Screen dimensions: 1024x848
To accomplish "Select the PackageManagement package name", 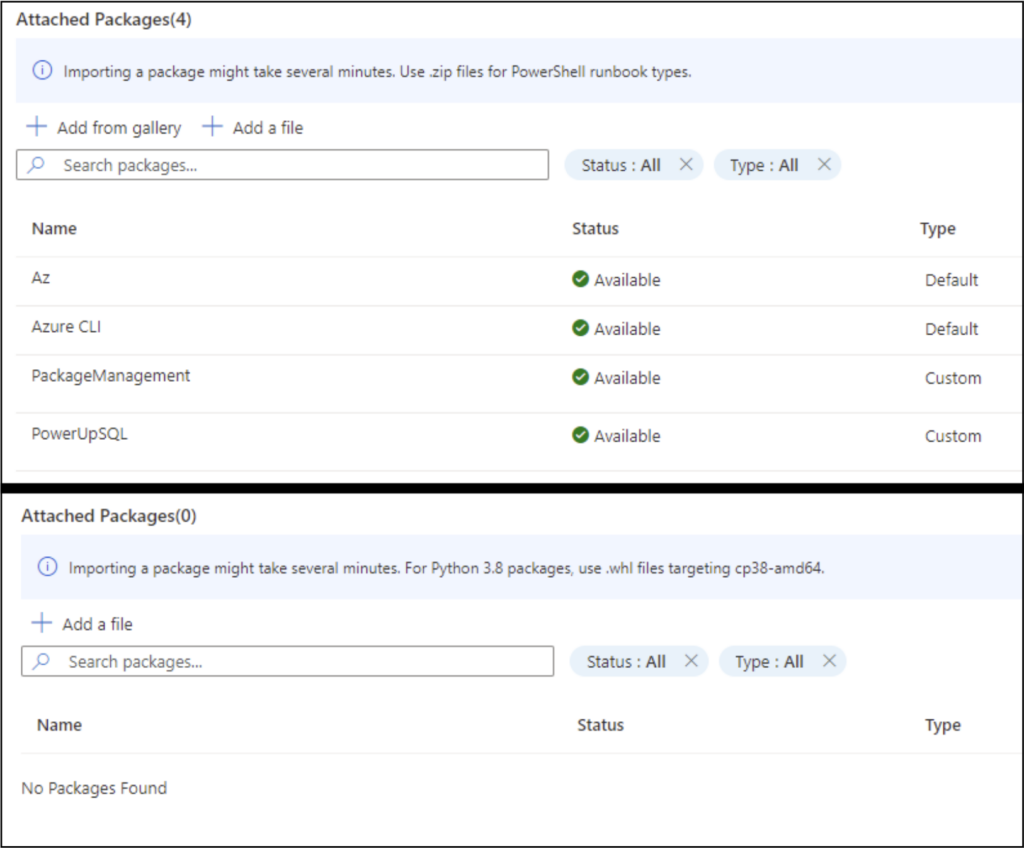I will [x=110, y=376].
